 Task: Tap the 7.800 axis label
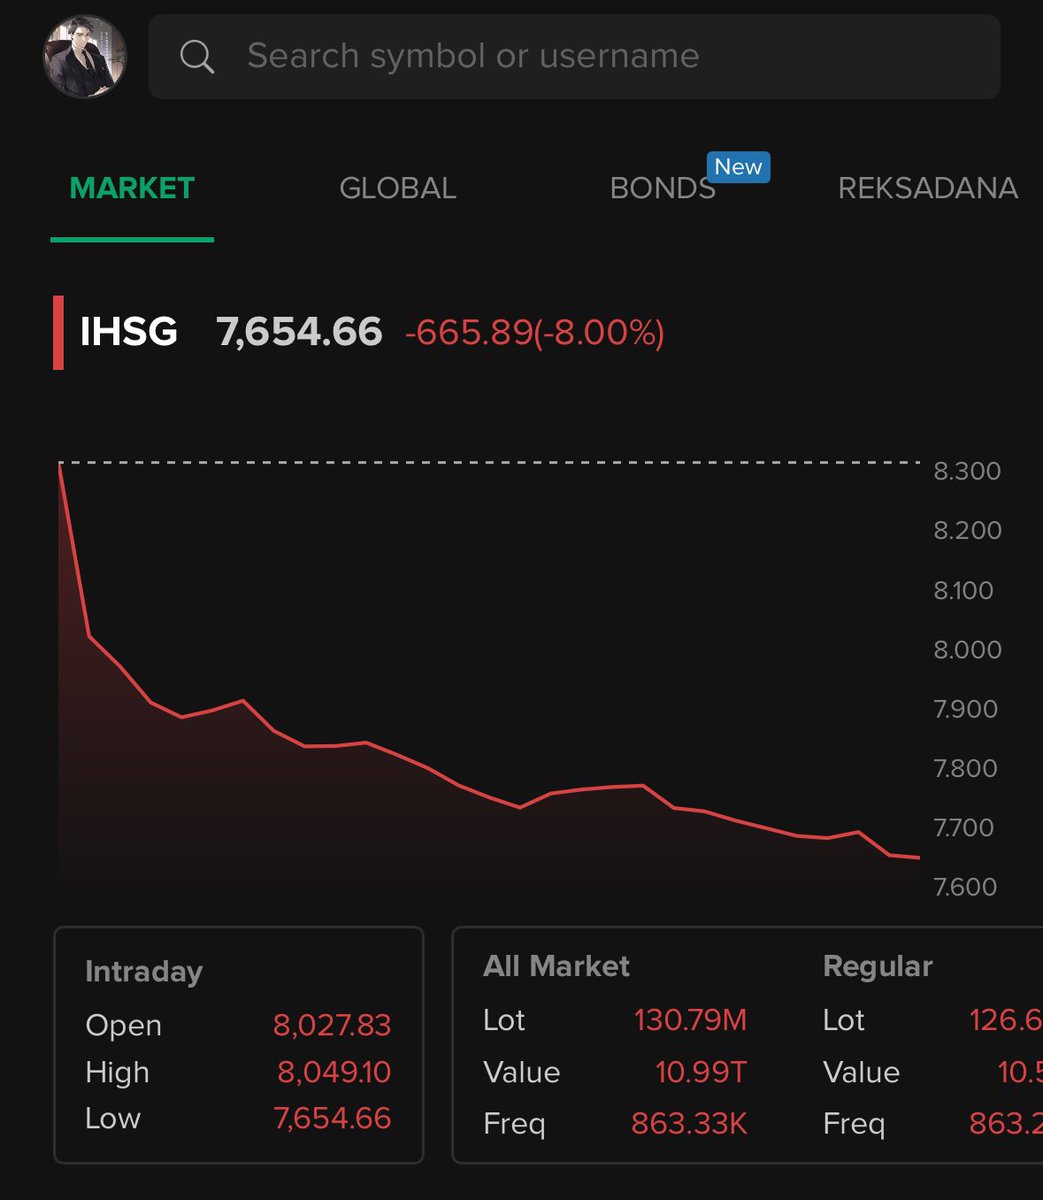tap(965, 768)
